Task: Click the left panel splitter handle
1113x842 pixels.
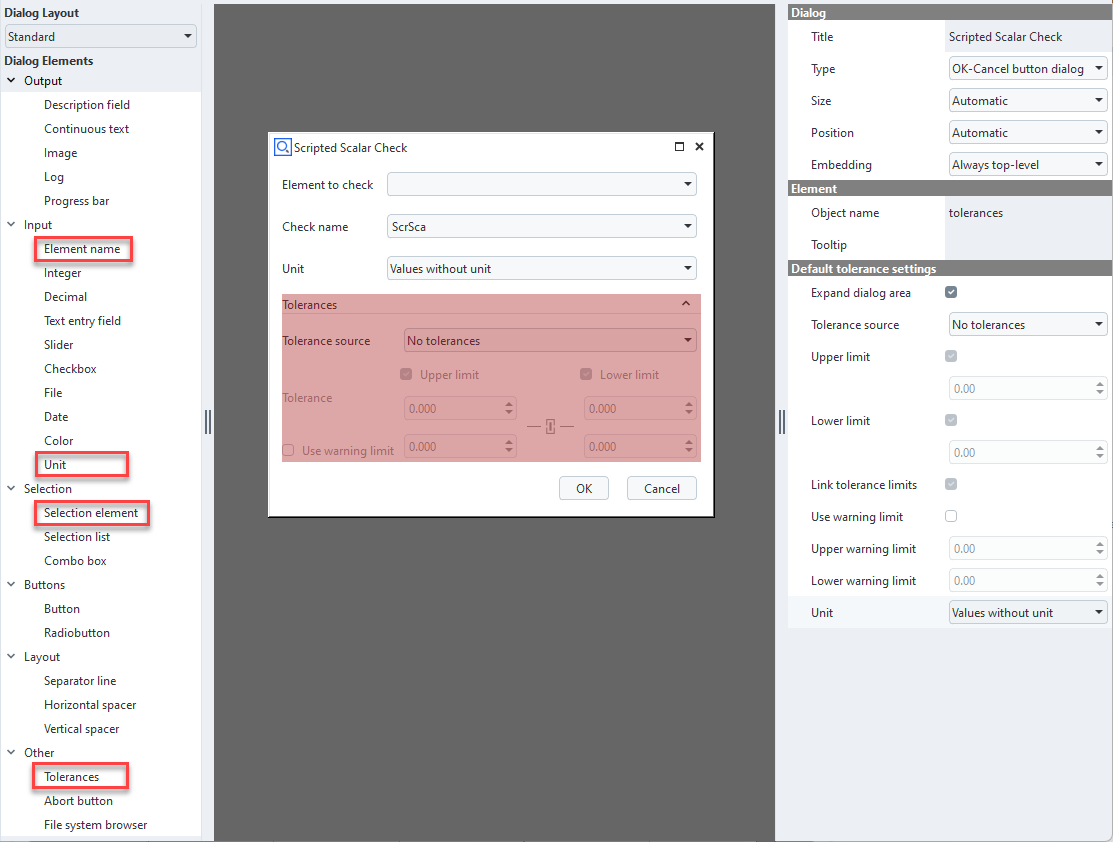Action: click(208, 422)
